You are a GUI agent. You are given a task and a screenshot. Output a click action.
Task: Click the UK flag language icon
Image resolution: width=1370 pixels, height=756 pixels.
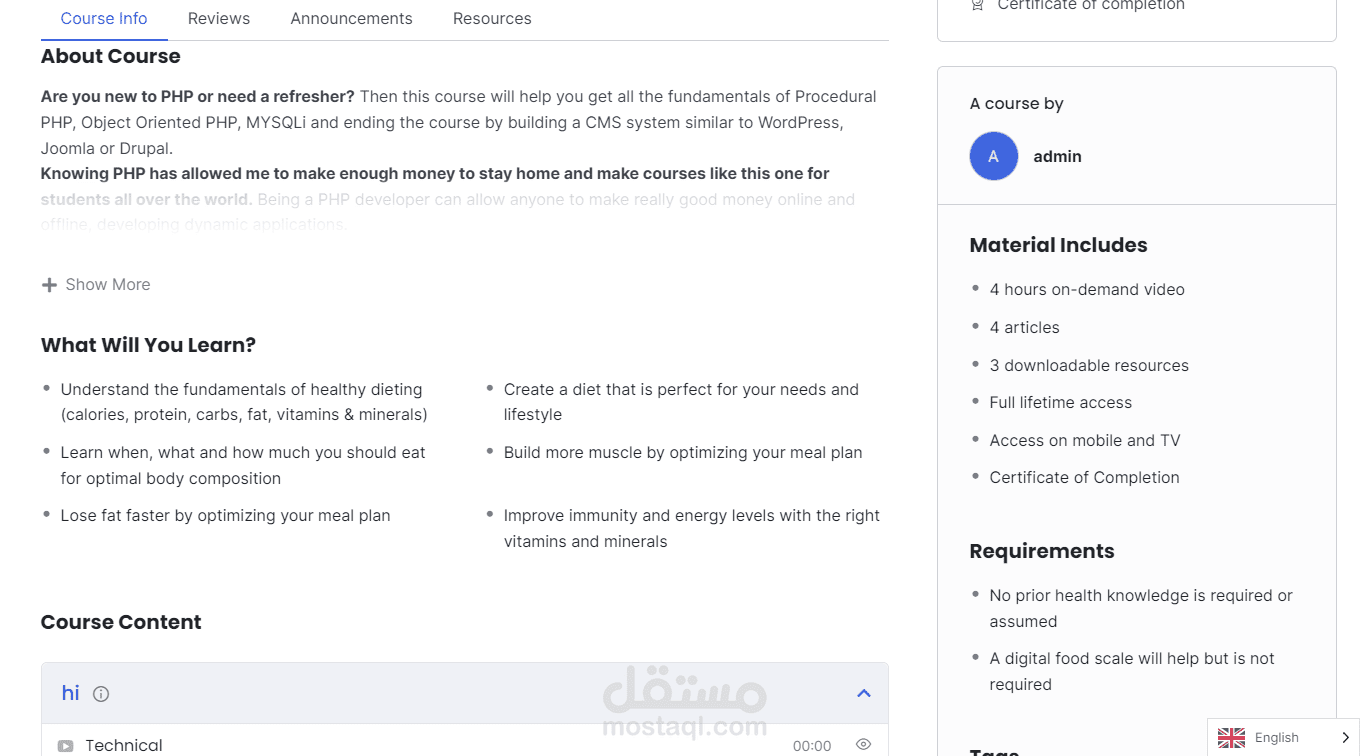(x=1231, y=737)
